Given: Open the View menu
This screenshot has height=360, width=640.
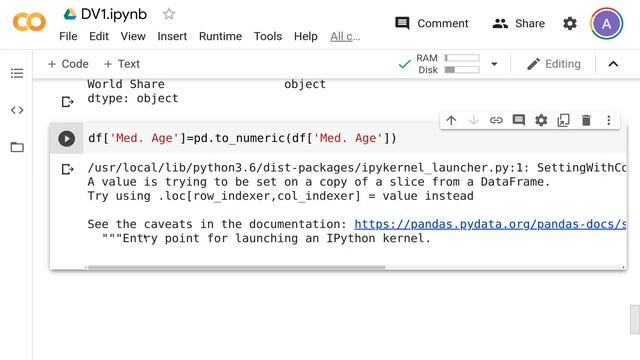Looking at the screenshot, I should 133,36.
